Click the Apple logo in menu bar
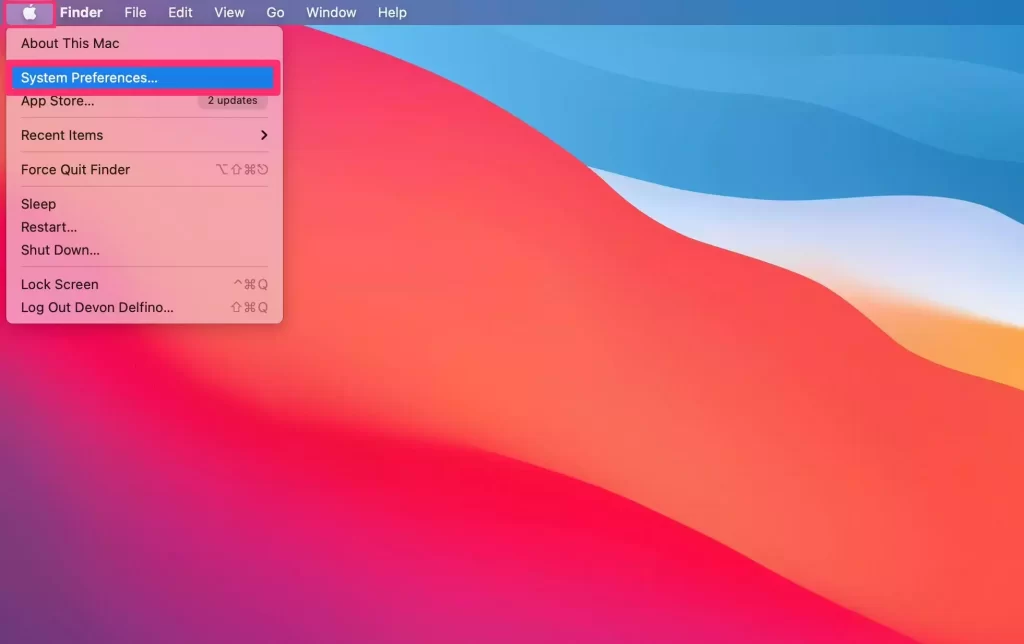1024x644 pixels. (x=30, y=13)
